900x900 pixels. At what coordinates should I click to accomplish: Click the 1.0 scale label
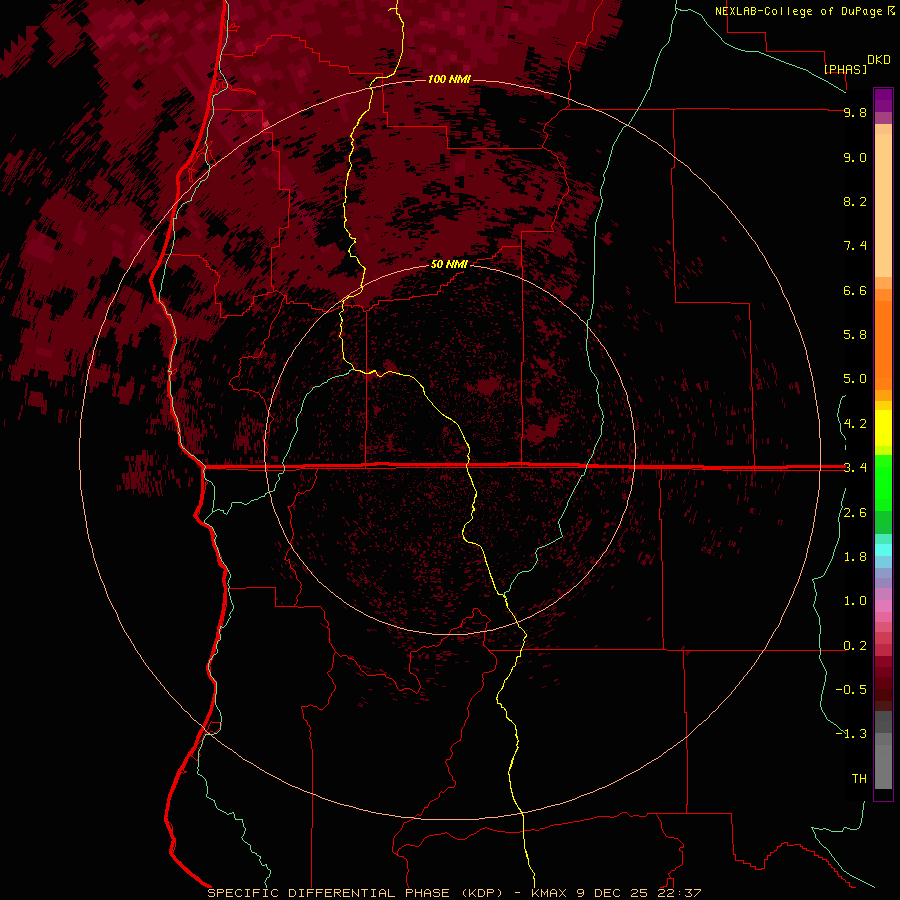pos(855,601)
